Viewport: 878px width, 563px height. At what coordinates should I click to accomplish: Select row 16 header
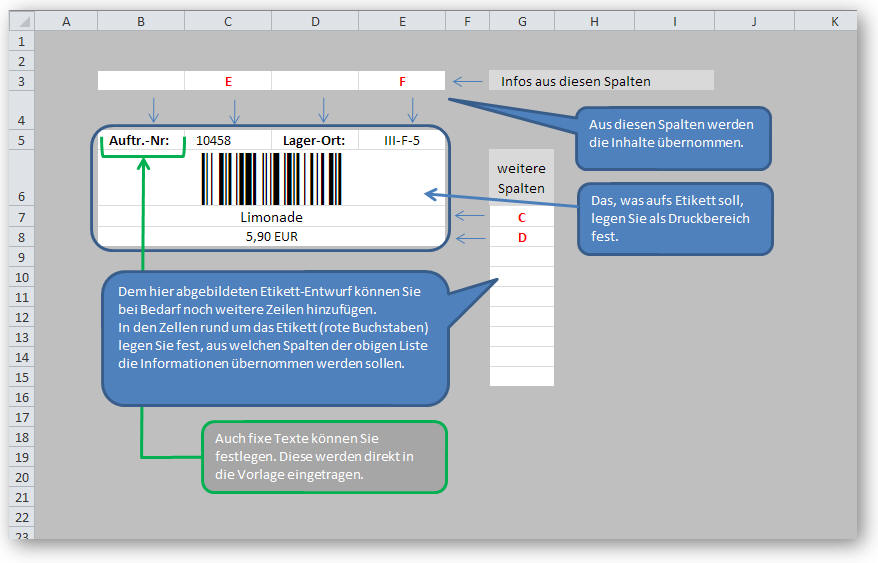(x=22, y=397)
